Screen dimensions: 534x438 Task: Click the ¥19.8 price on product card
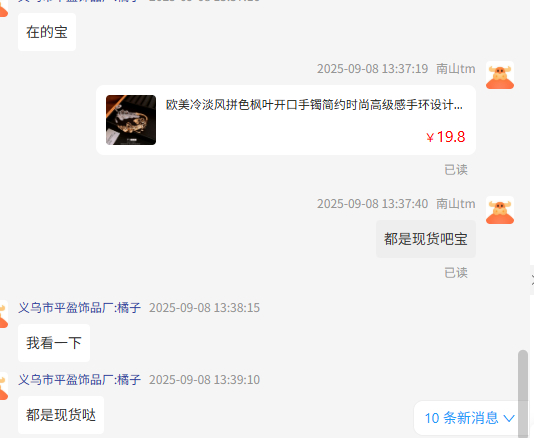(446, 137)
